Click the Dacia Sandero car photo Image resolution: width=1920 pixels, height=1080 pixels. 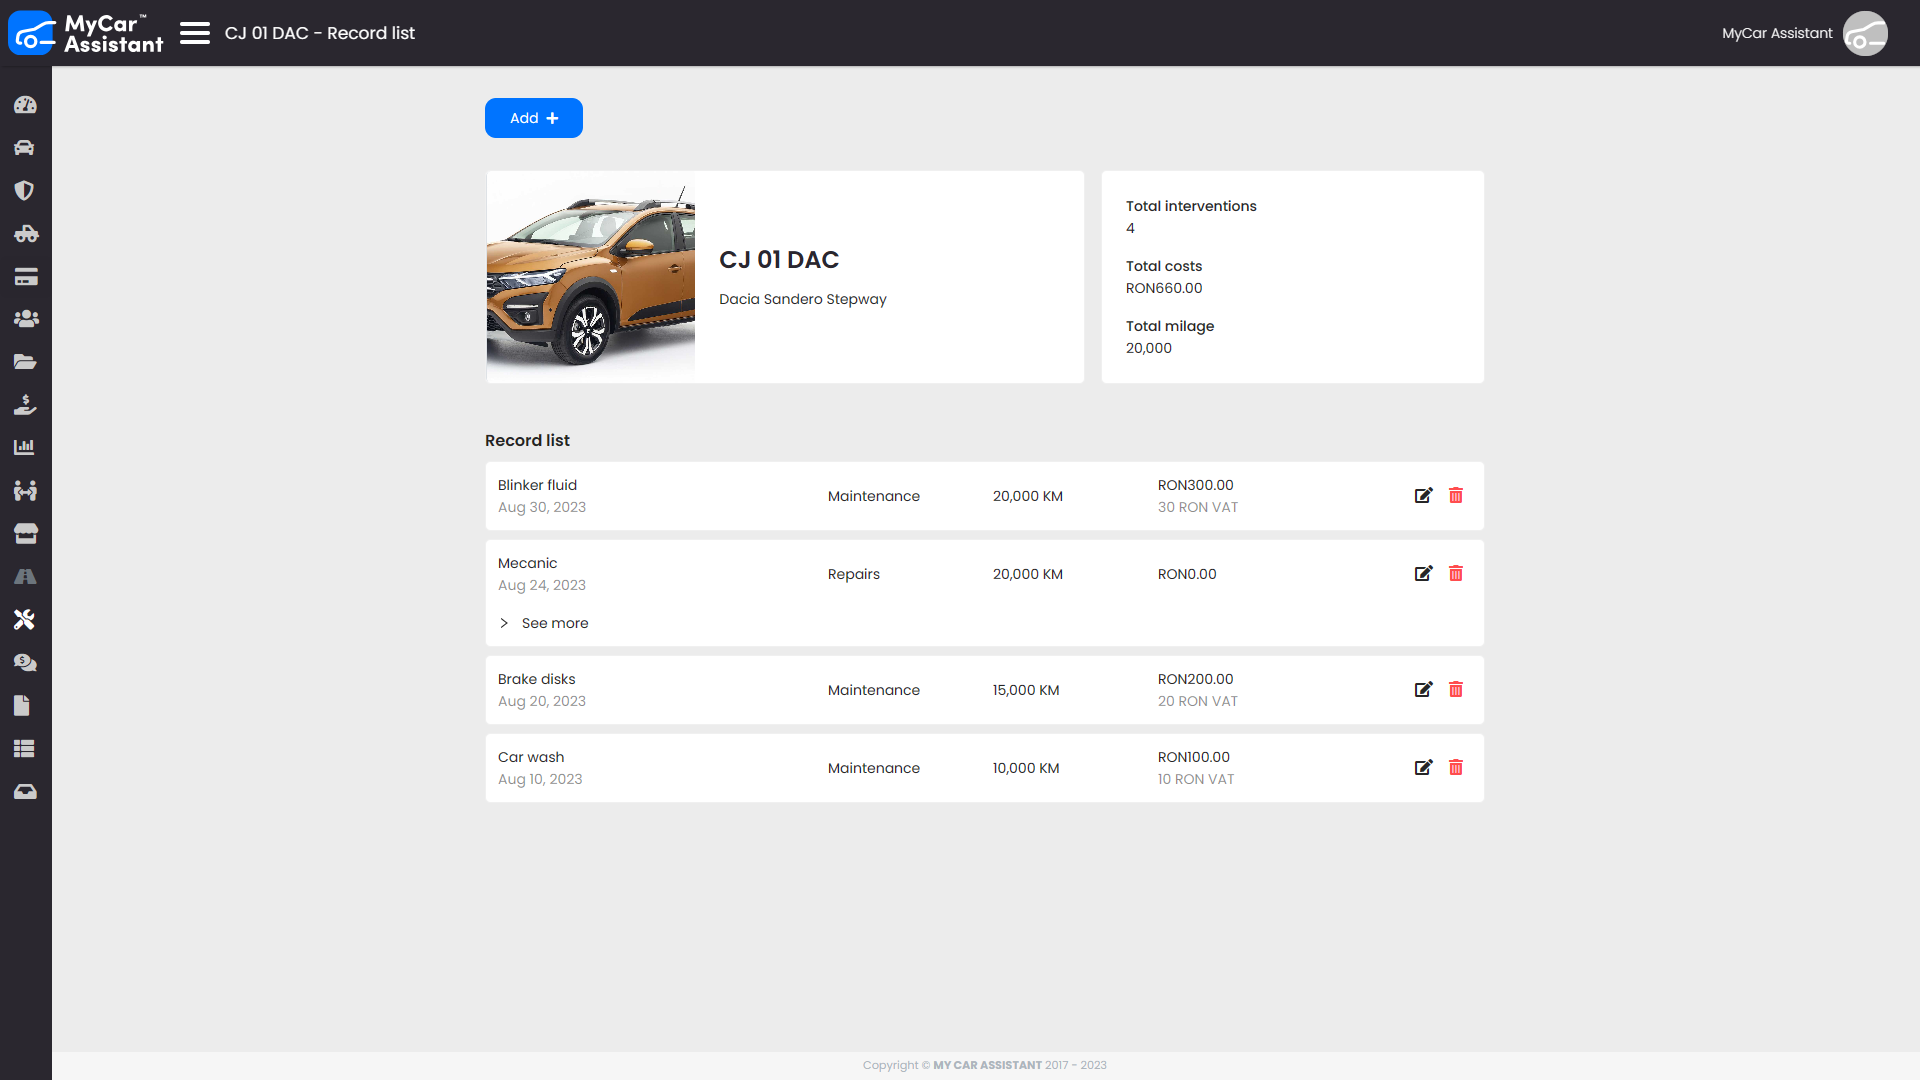tap(591, 277)
